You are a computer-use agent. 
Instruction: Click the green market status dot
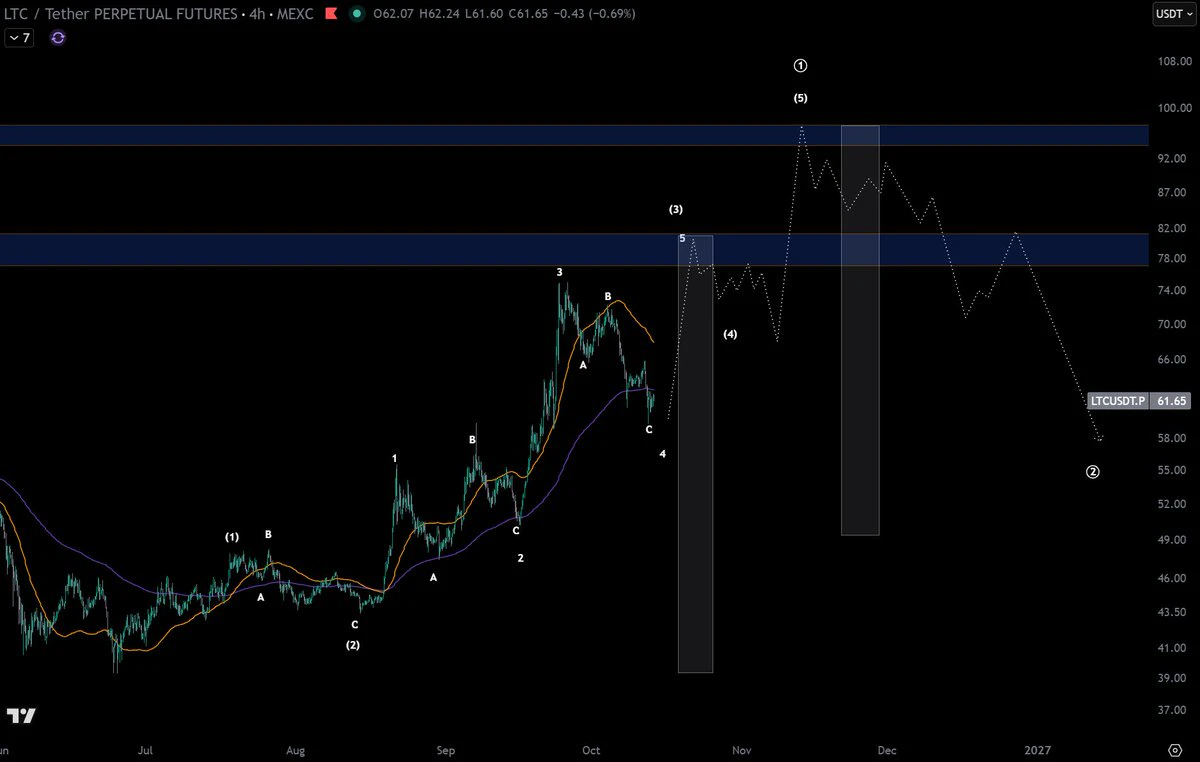[357, 14]
